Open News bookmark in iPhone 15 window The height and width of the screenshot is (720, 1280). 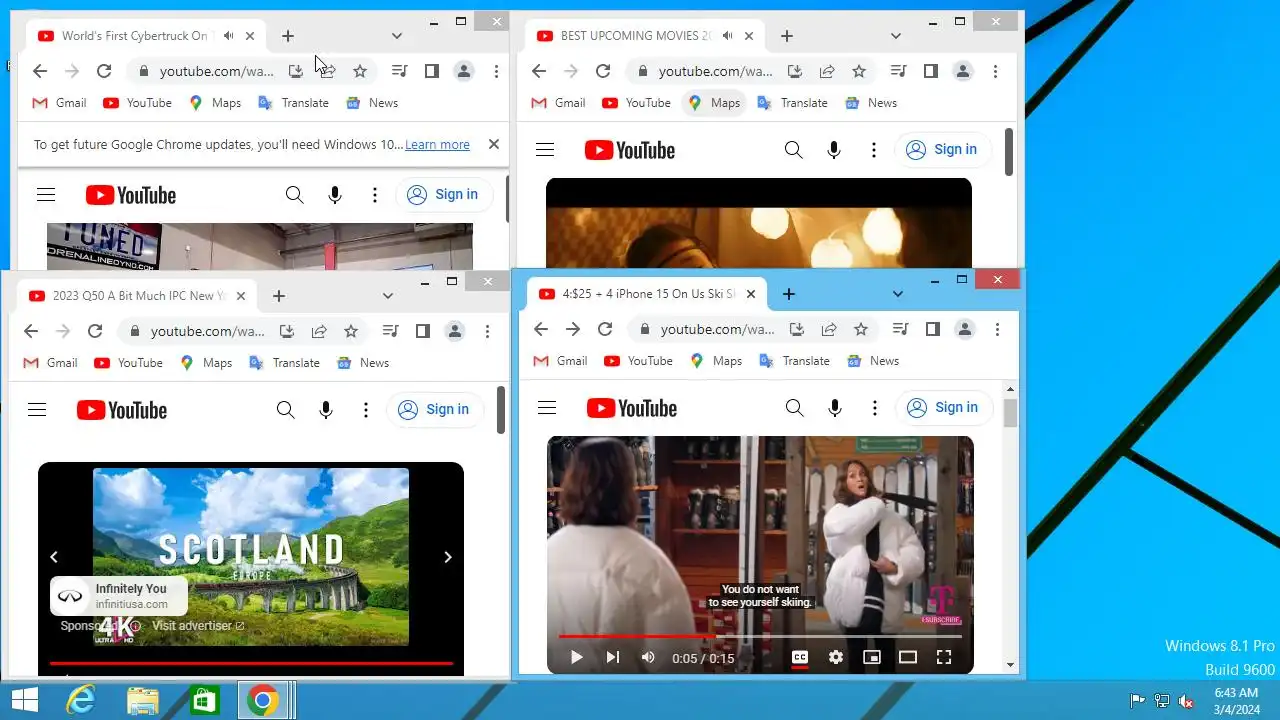(873, 361)
